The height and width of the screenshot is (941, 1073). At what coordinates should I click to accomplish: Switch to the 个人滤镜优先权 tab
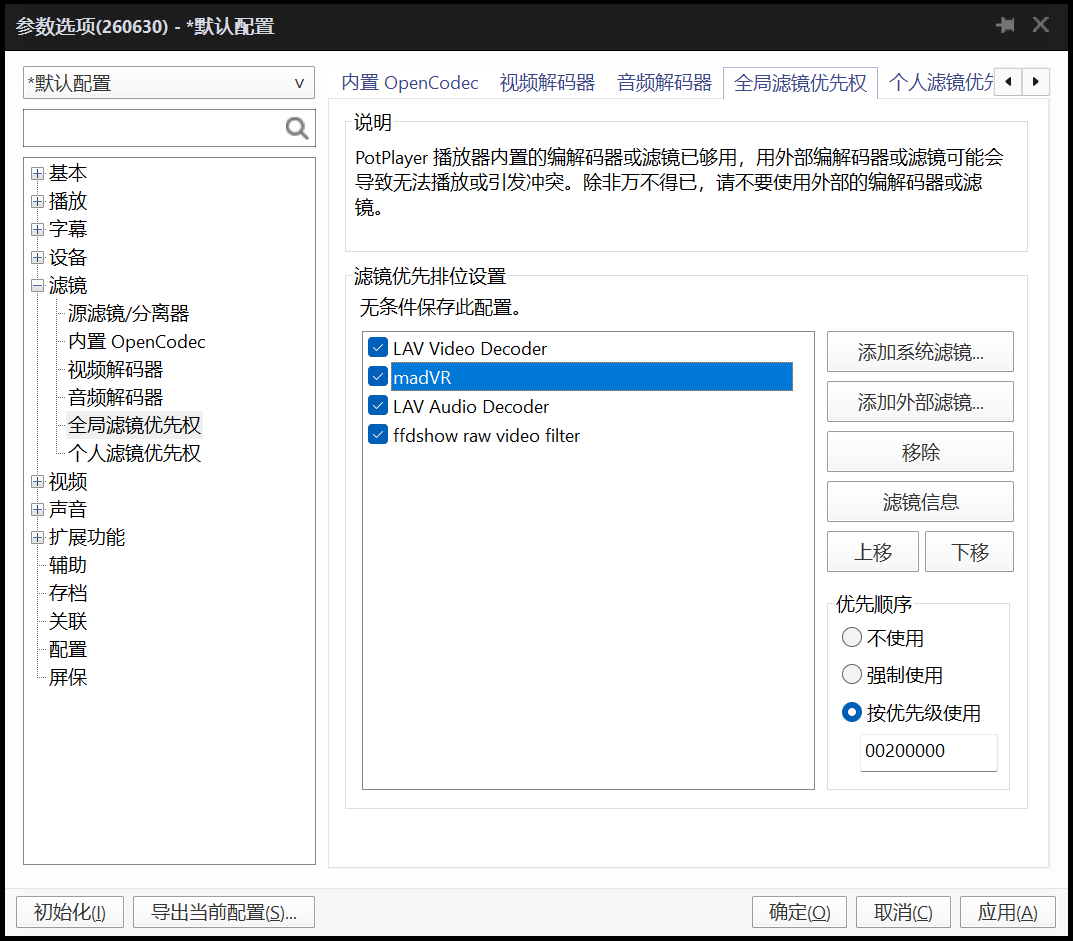(940, 83)
